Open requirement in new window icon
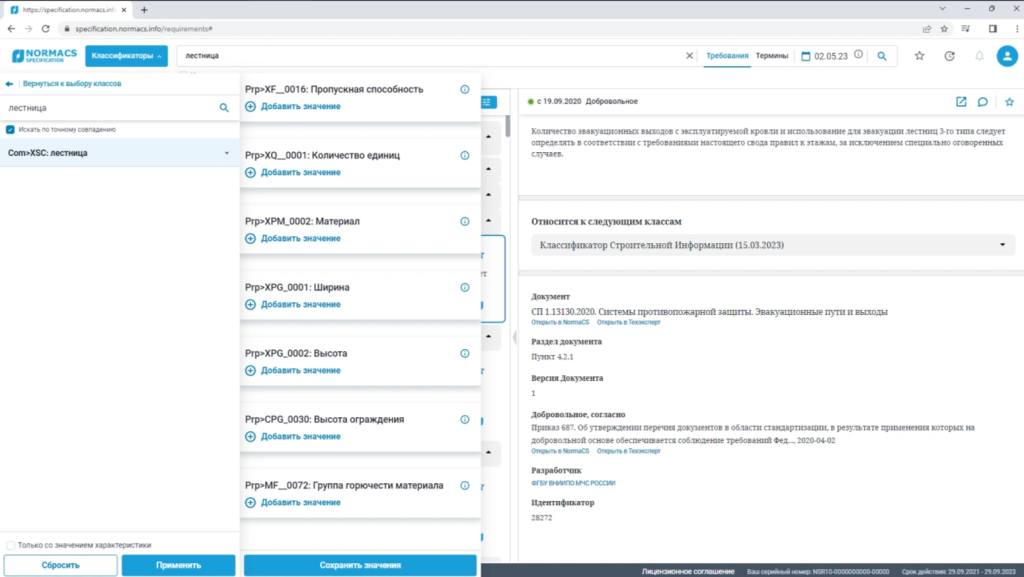The image size is (1024, 577). [961, 102]
